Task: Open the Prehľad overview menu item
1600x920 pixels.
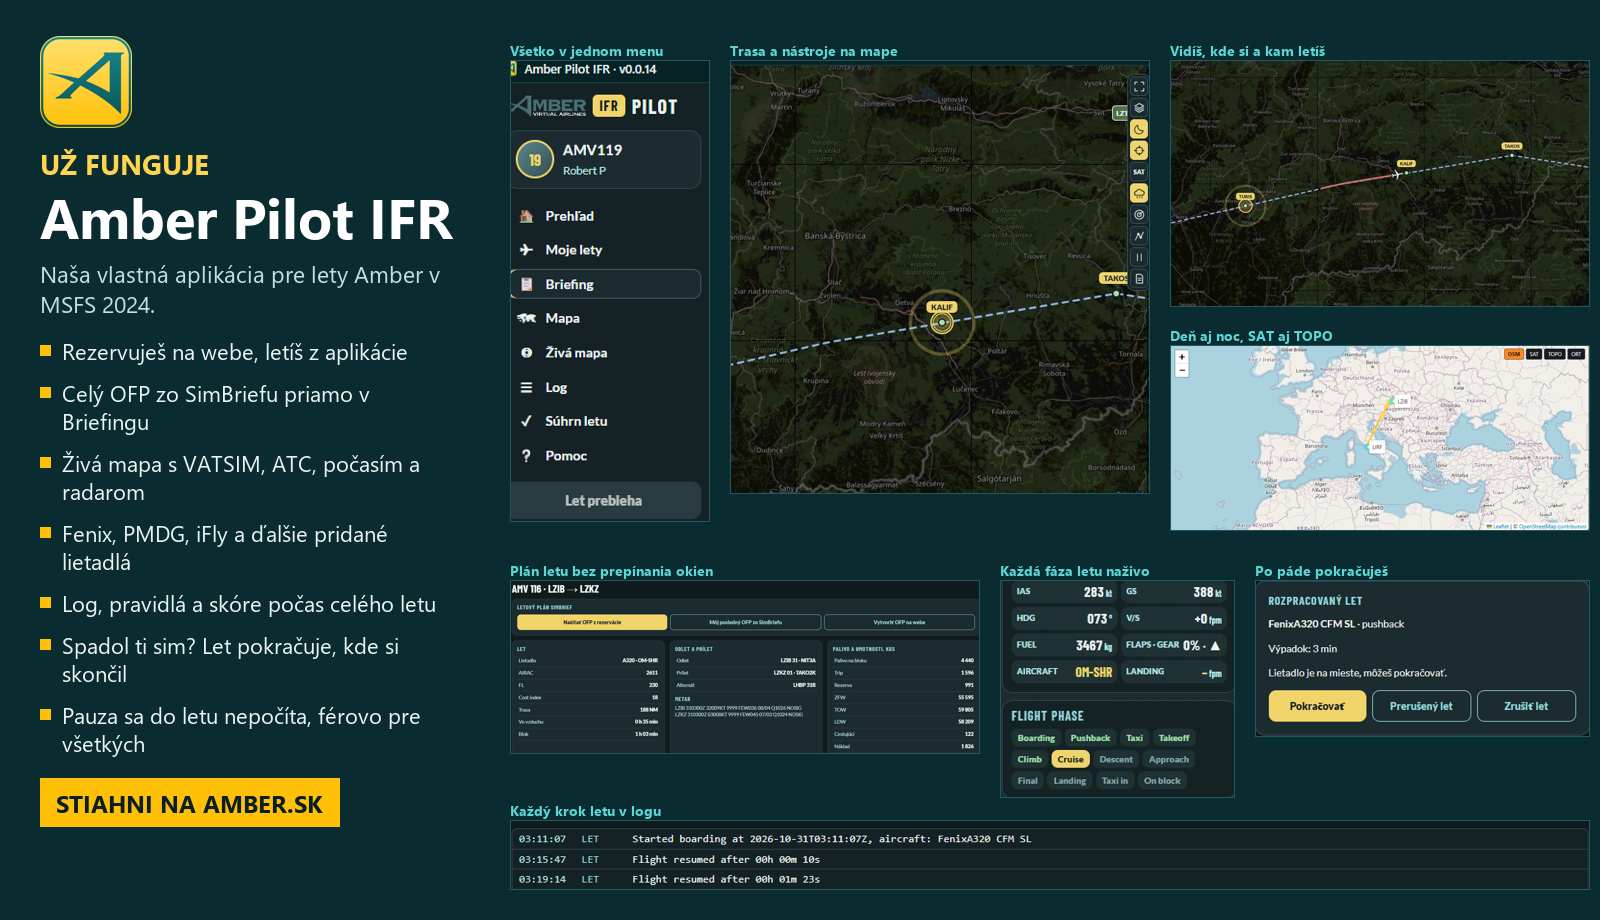Action: pos(605,216)
